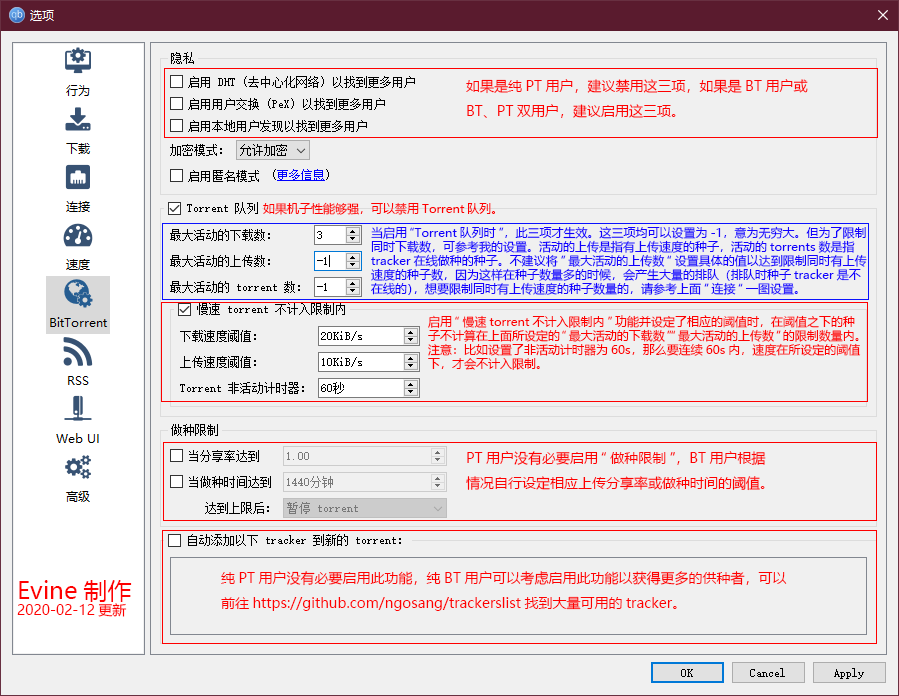Switch to the 行为 tab label
The width and height of the screenshot is (899, 696).
coord(77,91)
